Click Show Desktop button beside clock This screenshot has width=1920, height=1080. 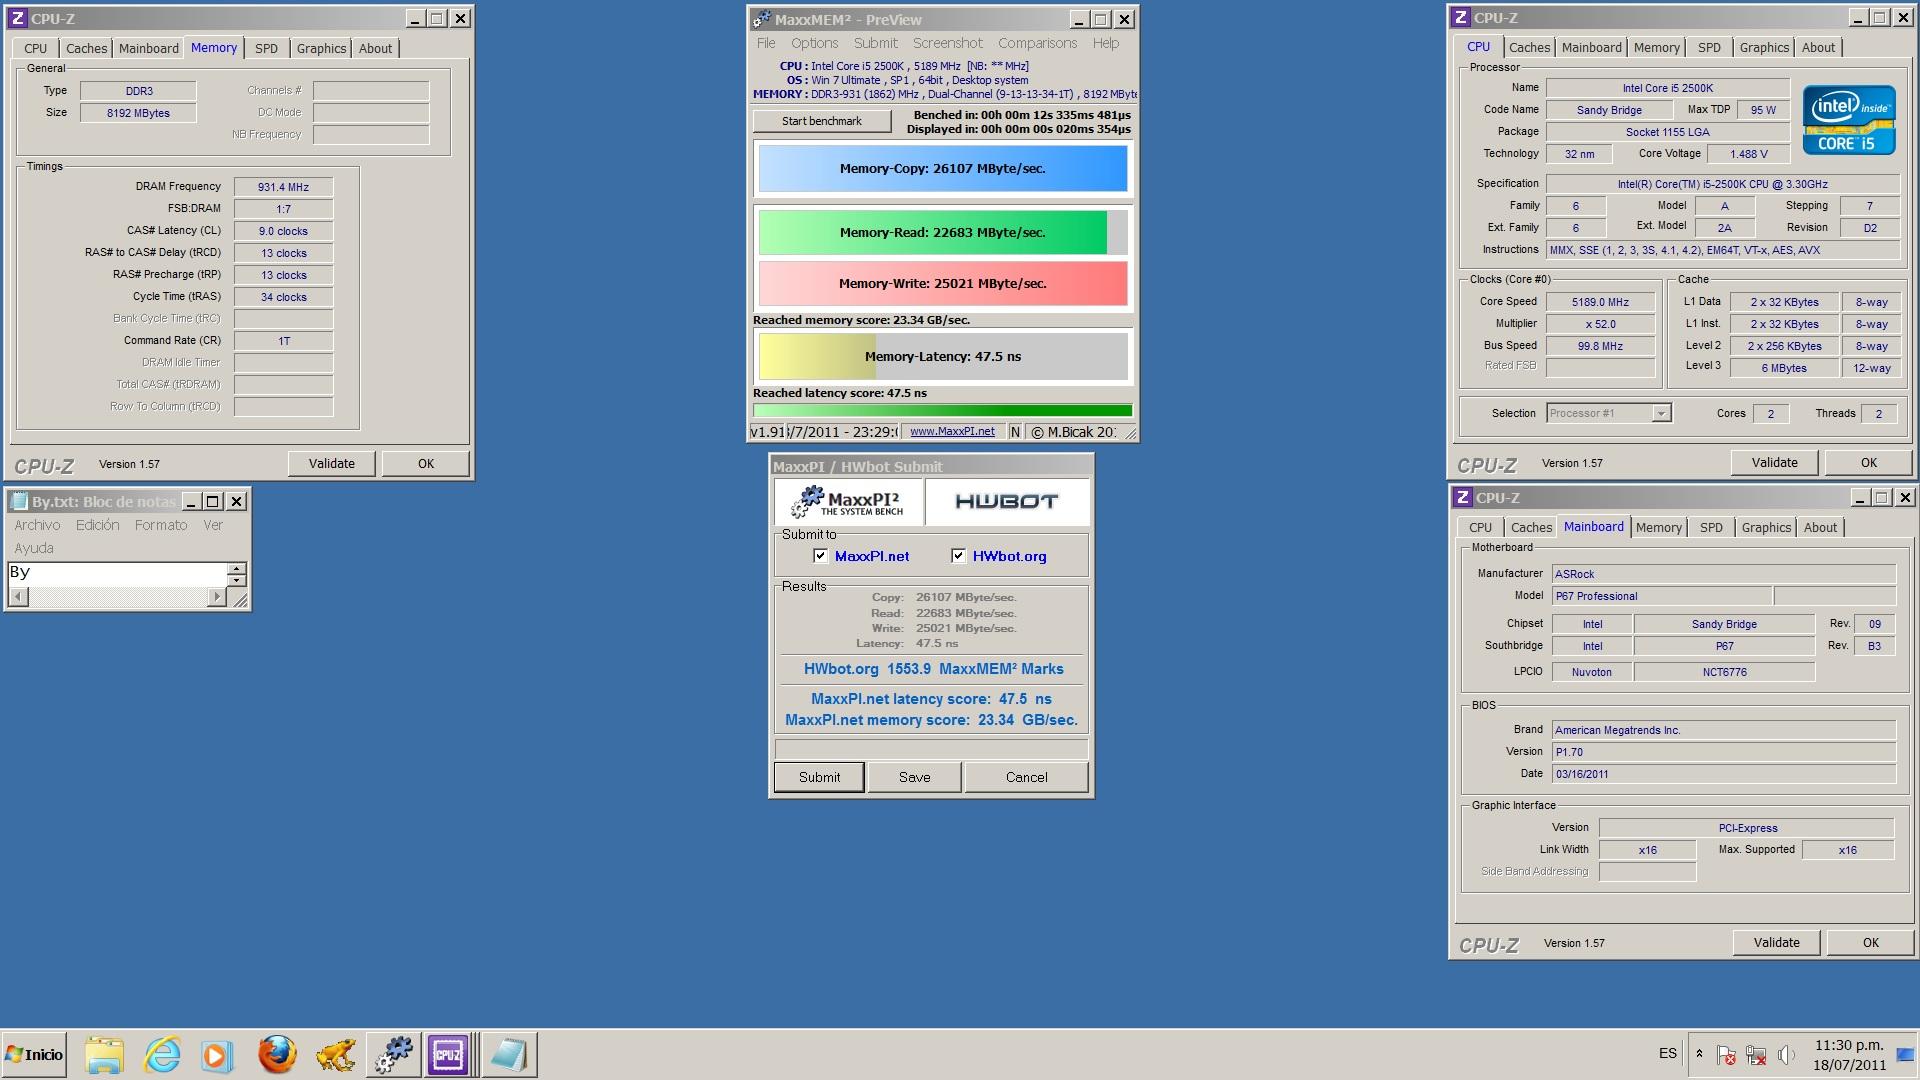tap(1905, 1055)
